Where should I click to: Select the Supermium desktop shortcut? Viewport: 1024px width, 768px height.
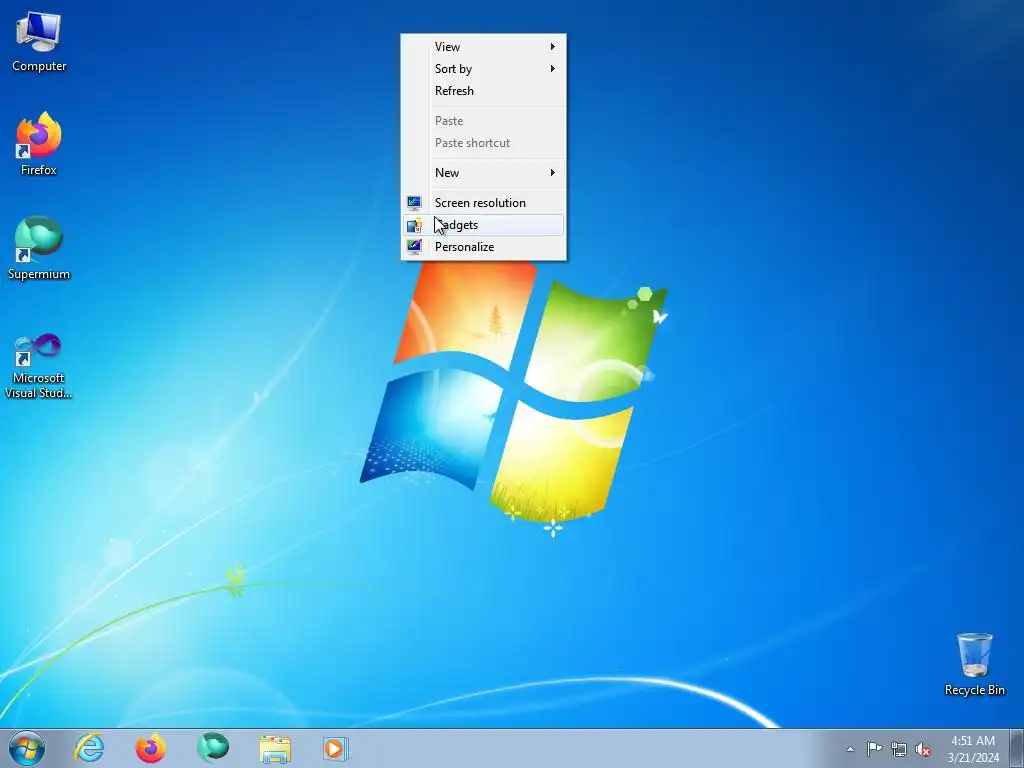click(x=39, y=248)
